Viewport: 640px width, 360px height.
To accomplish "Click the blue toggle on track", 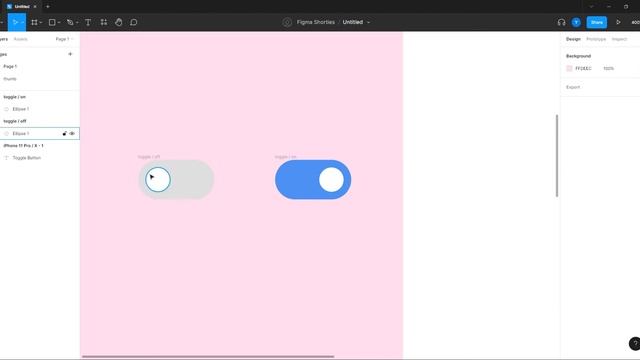I will click(x=296, y=180).
